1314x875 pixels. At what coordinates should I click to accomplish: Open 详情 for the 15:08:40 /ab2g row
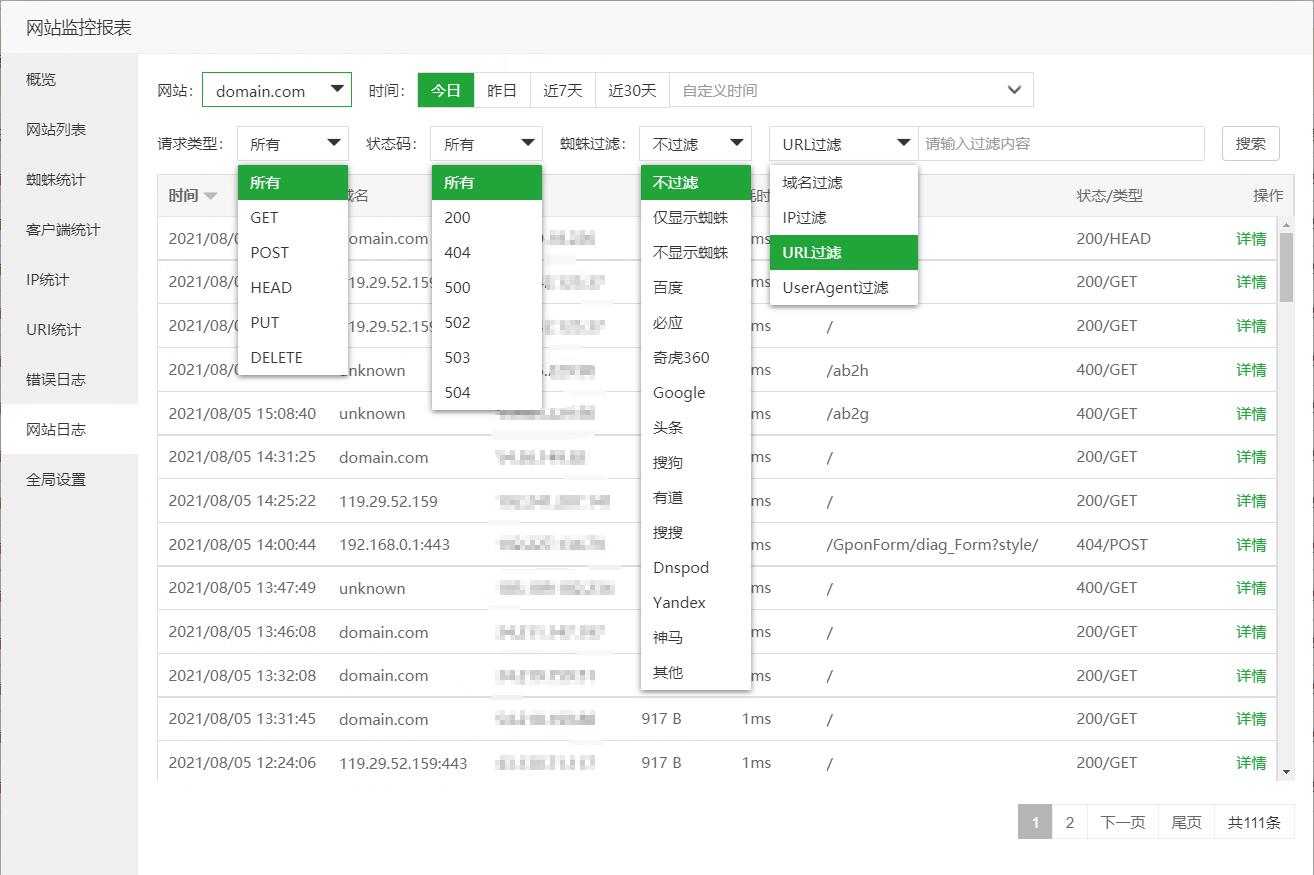click(x=1251, y=414)
